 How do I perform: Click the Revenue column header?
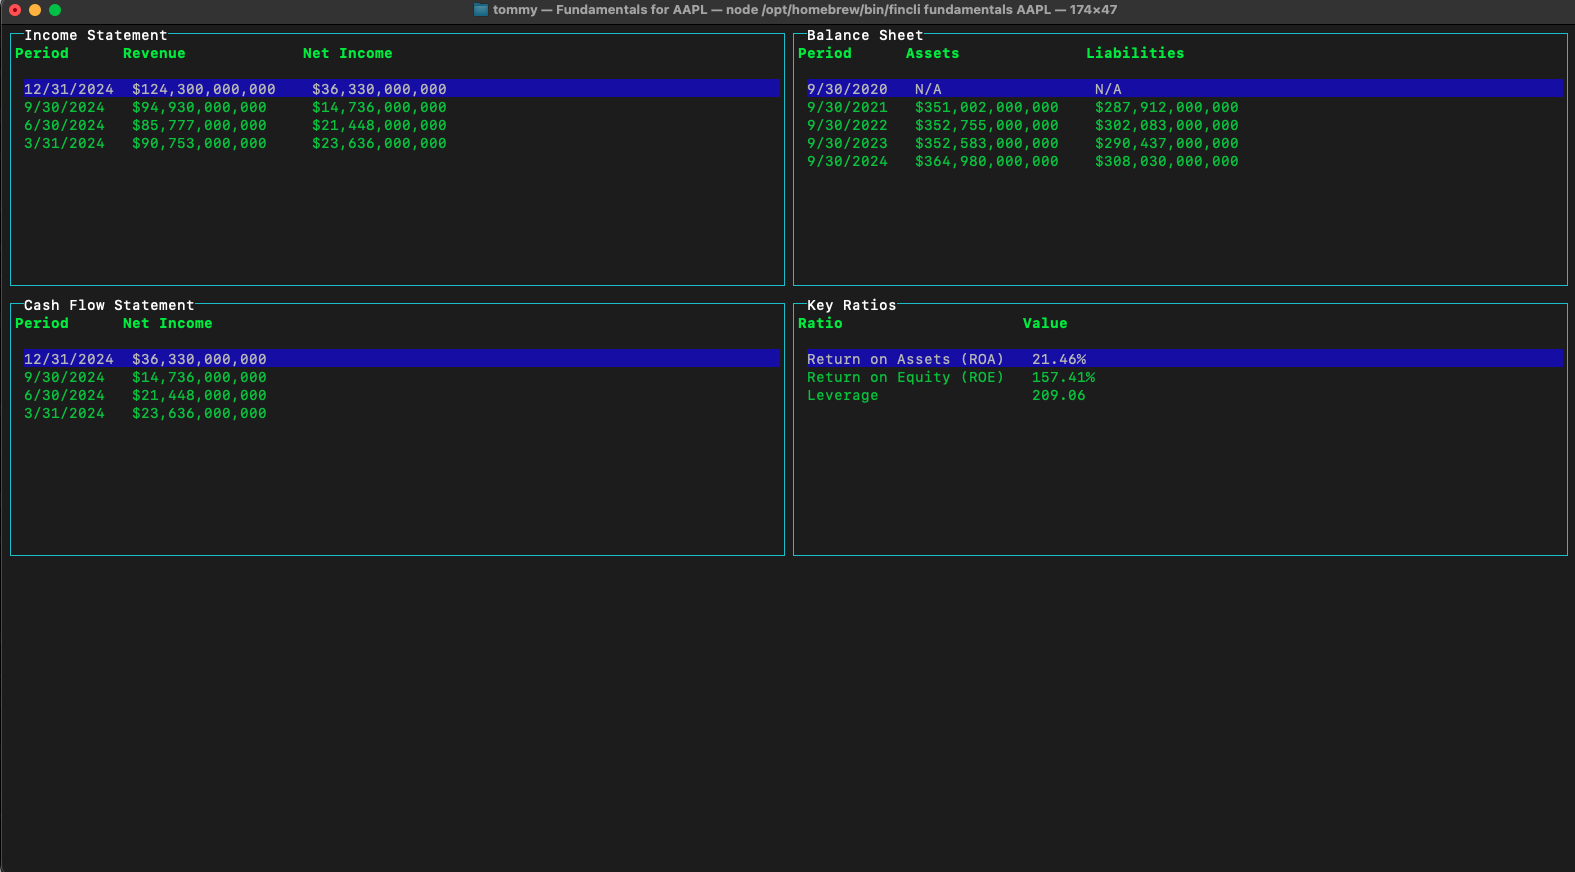coord(154,53)
